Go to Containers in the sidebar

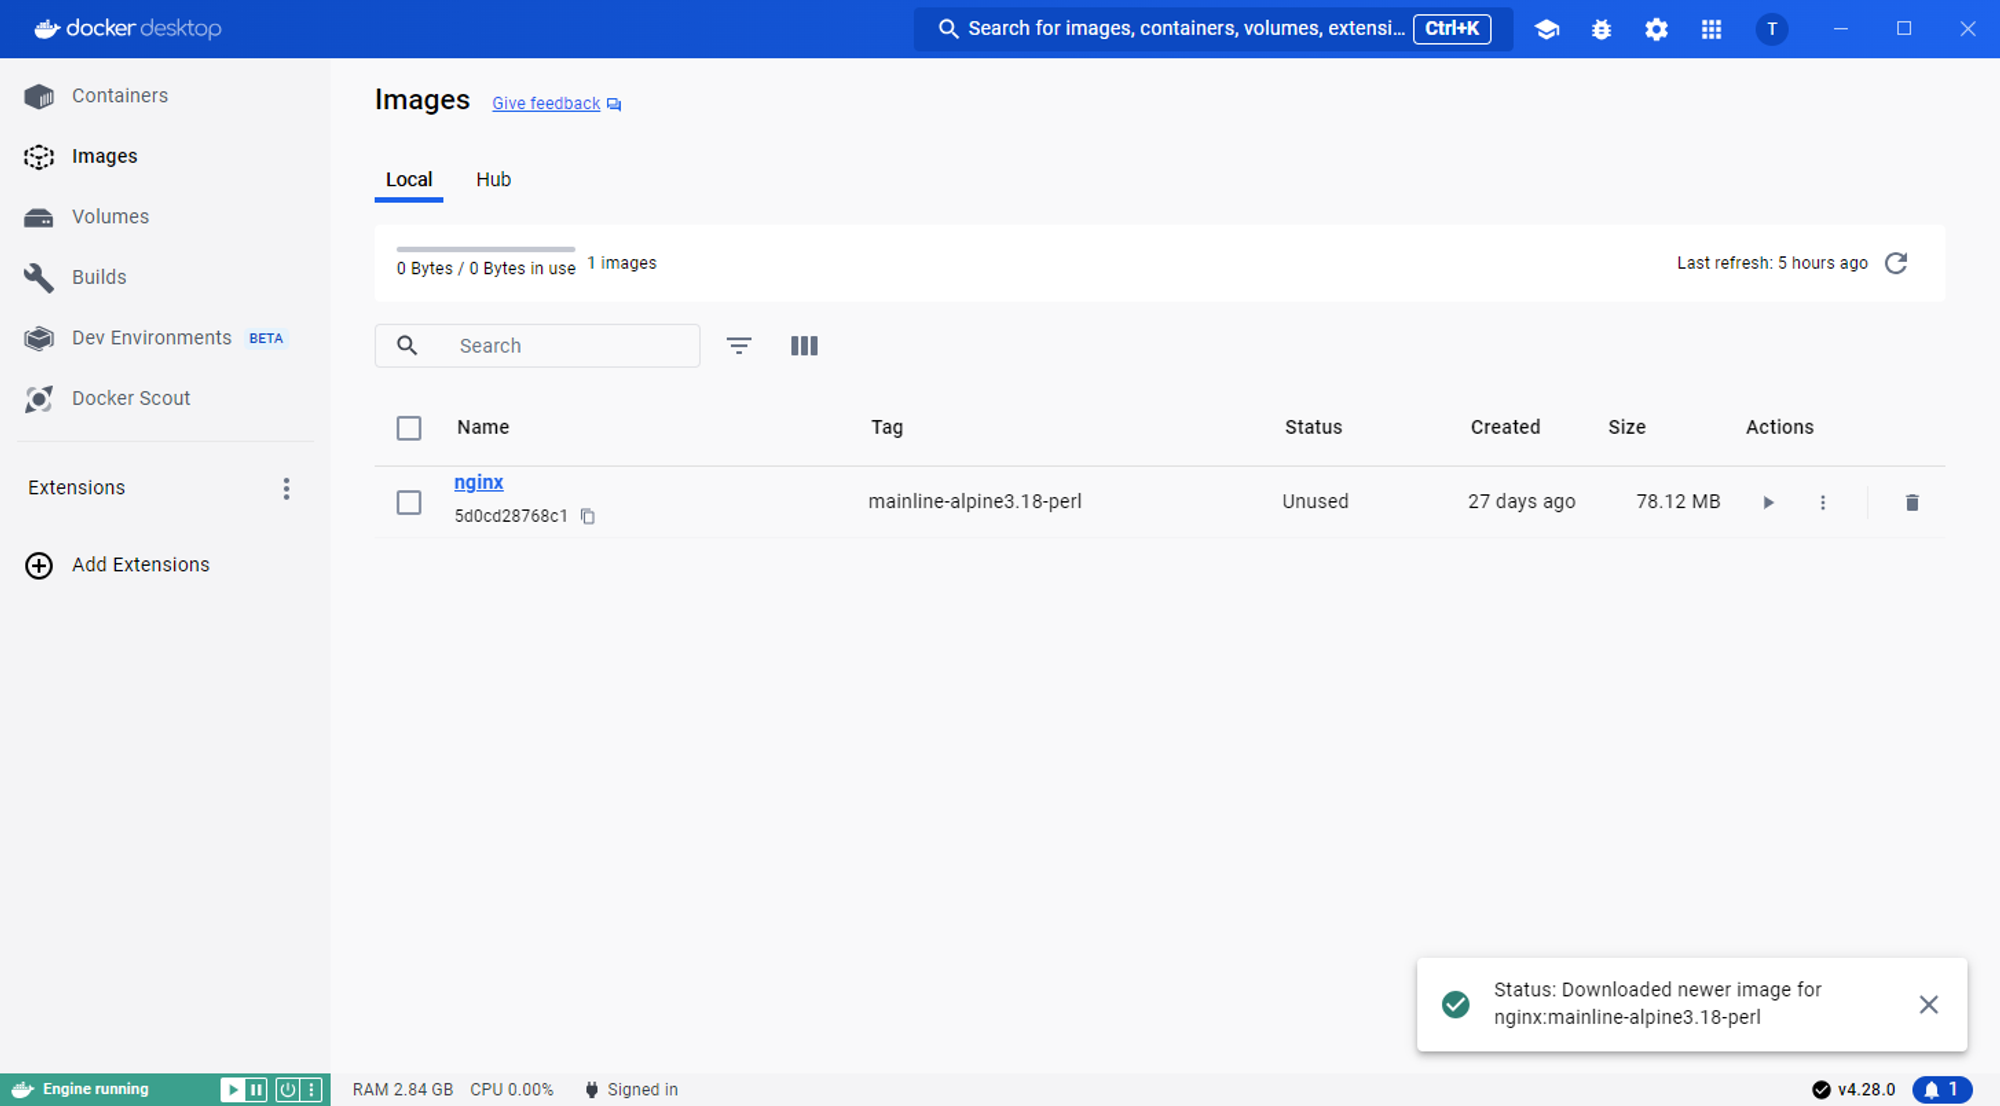pyautogui.click(x=119, y=96)
